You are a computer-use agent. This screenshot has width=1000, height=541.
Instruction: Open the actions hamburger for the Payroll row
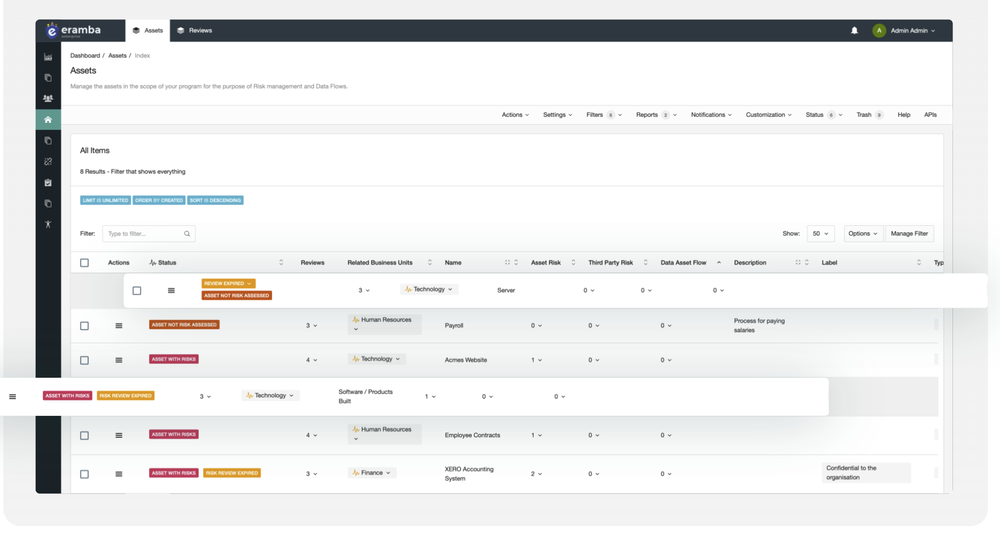(x=119, y=325)
